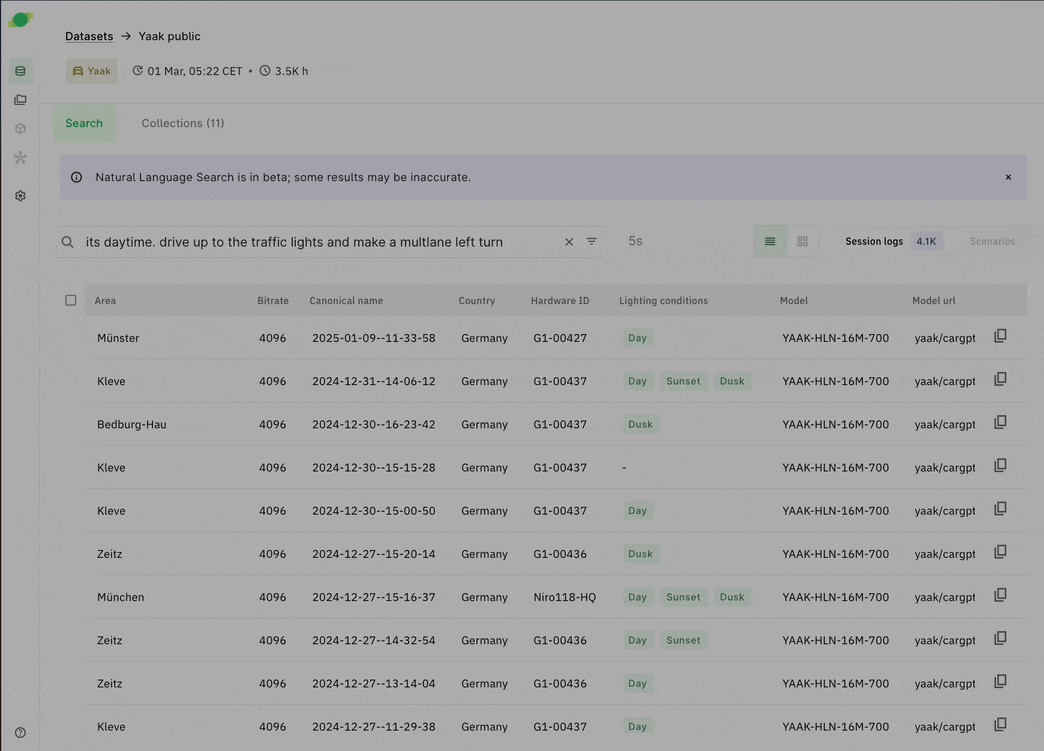Switch to list view layout
The image size is (1044, 751).
click(x=770, y=242)
